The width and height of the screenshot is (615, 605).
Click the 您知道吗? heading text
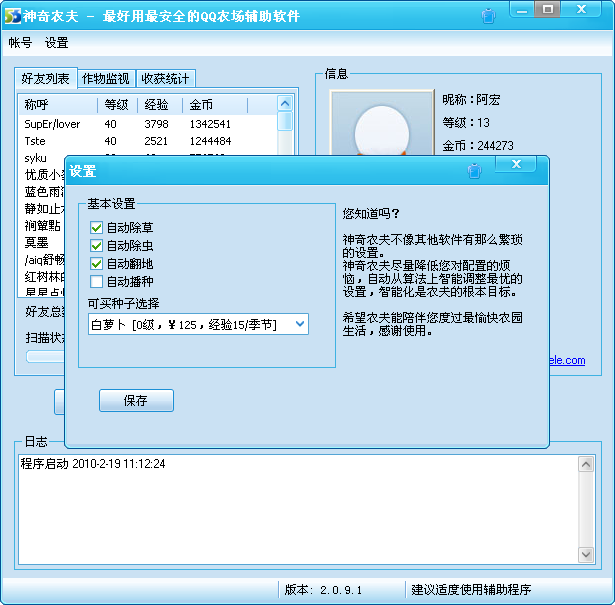[x=371, y=214]
